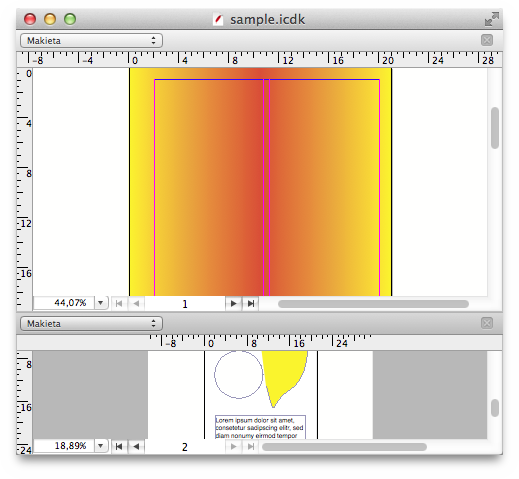Expand zoom dropdown next to 18,89%
This screenshot has height=479, width=519.
(101, 446)
